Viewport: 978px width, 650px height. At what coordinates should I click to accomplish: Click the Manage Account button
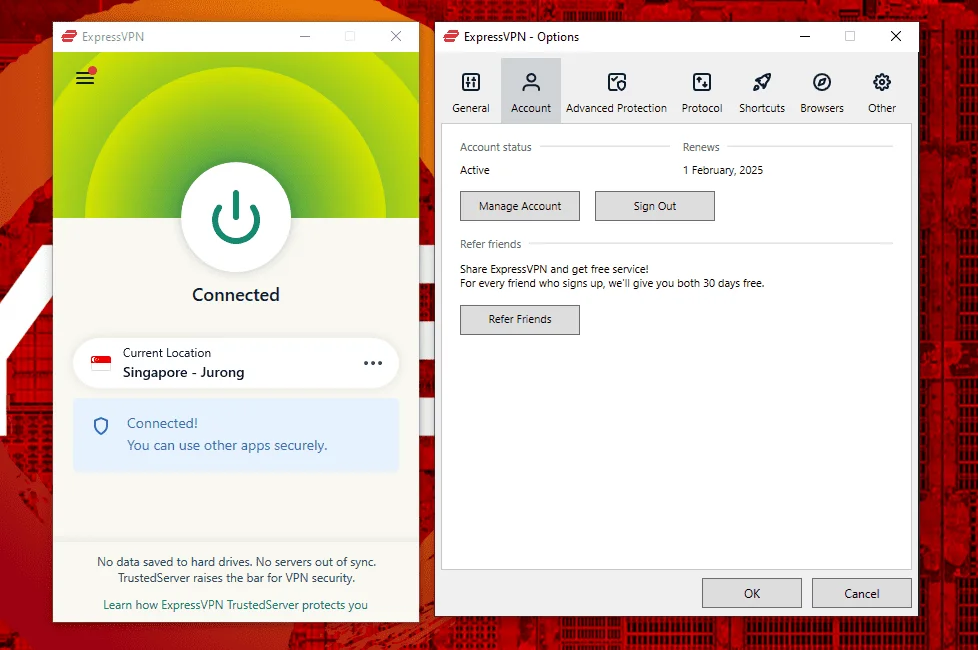click(x=520, y=206)
